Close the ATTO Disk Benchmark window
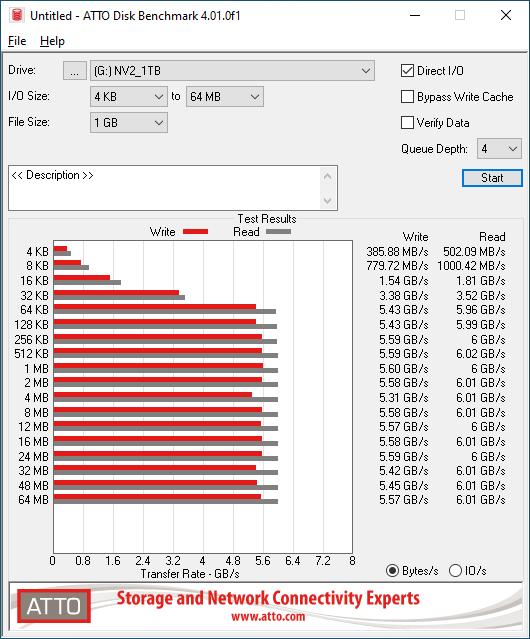530x639 pixels. [506, 15]
